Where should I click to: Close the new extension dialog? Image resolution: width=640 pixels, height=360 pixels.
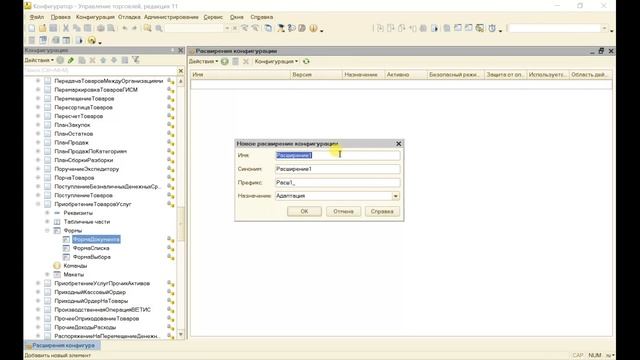[x=399, y=144]
